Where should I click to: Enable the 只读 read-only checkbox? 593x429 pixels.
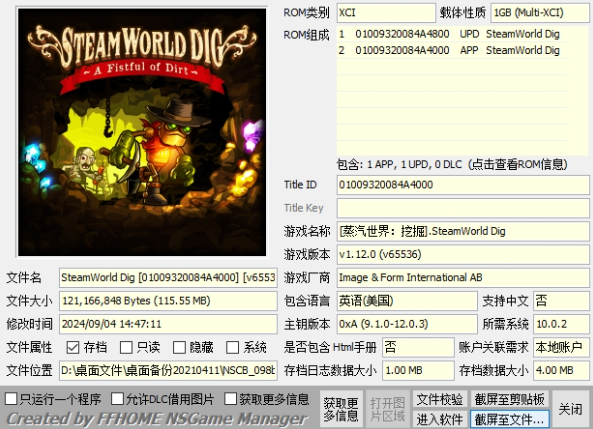click(126, 347)
